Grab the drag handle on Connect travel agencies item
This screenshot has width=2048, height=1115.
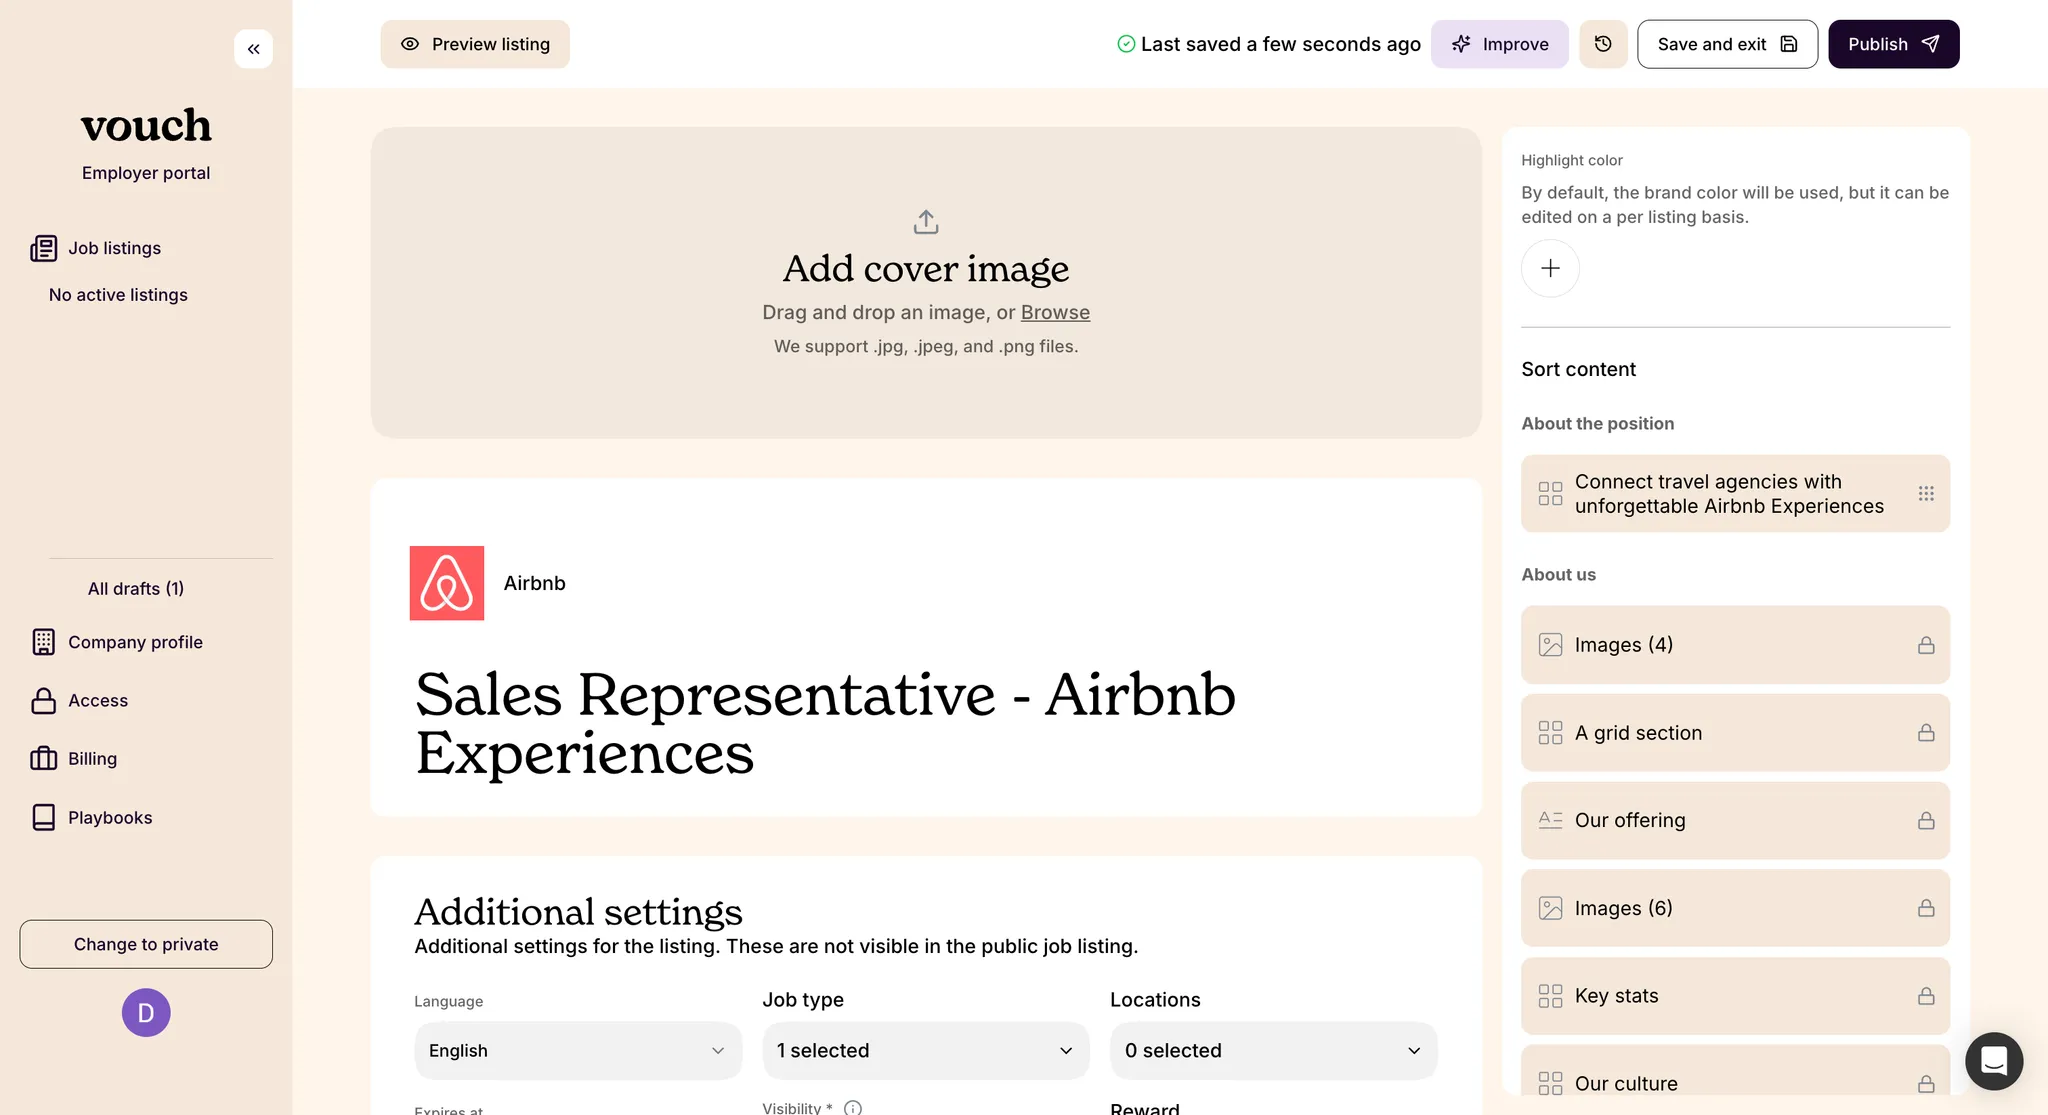click(x=1926, y=494)
